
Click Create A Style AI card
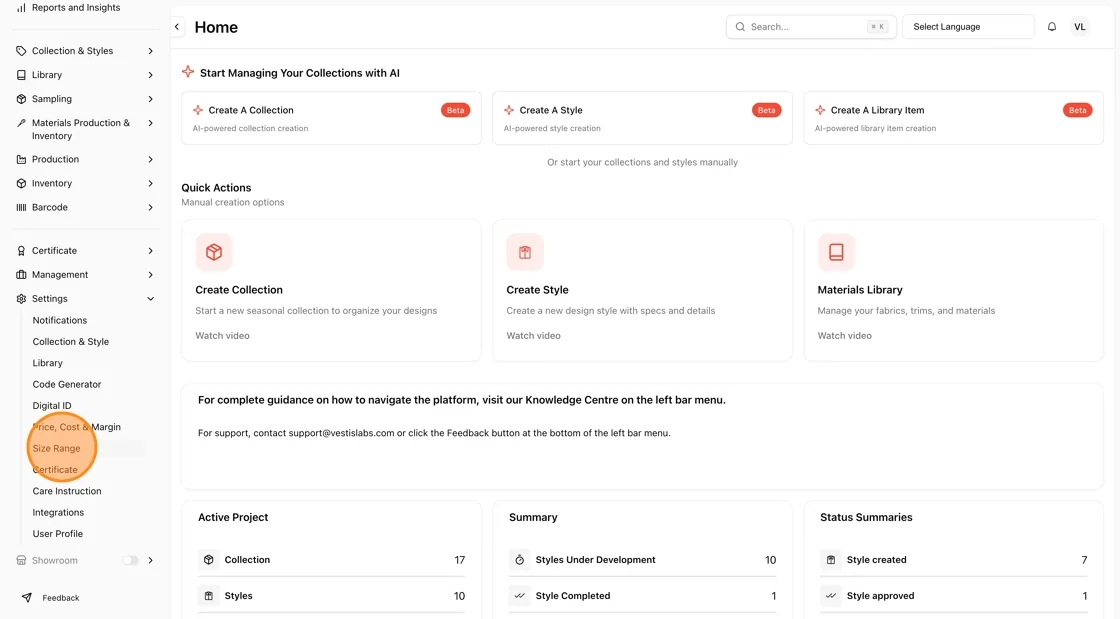[x=642, y=118]
